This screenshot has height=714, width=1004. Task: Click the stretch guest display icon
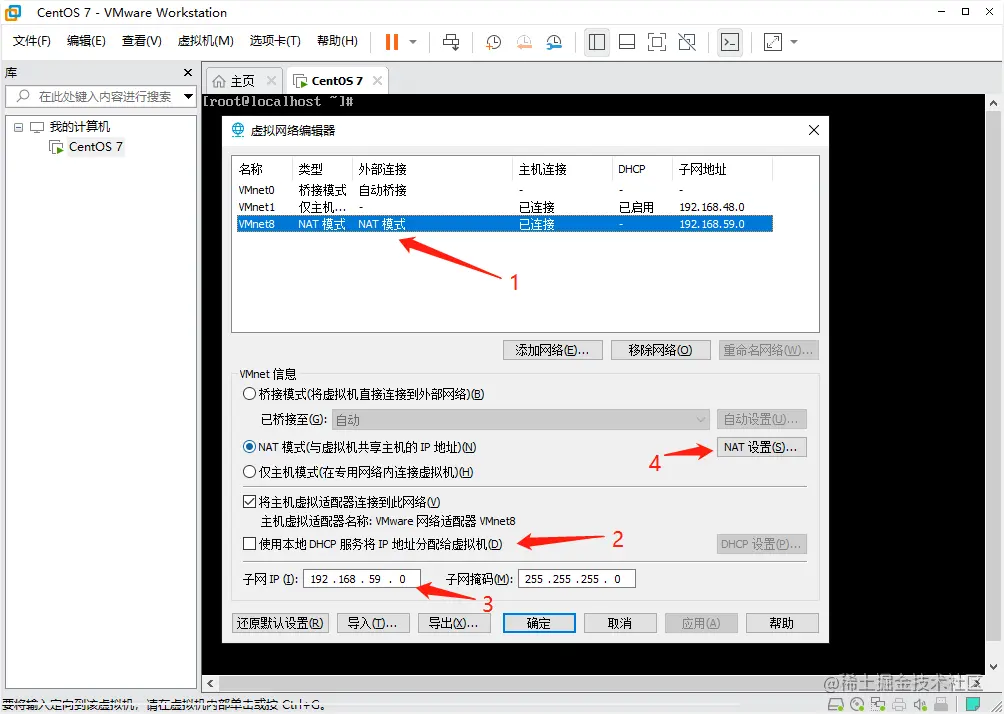pos(773,42)
